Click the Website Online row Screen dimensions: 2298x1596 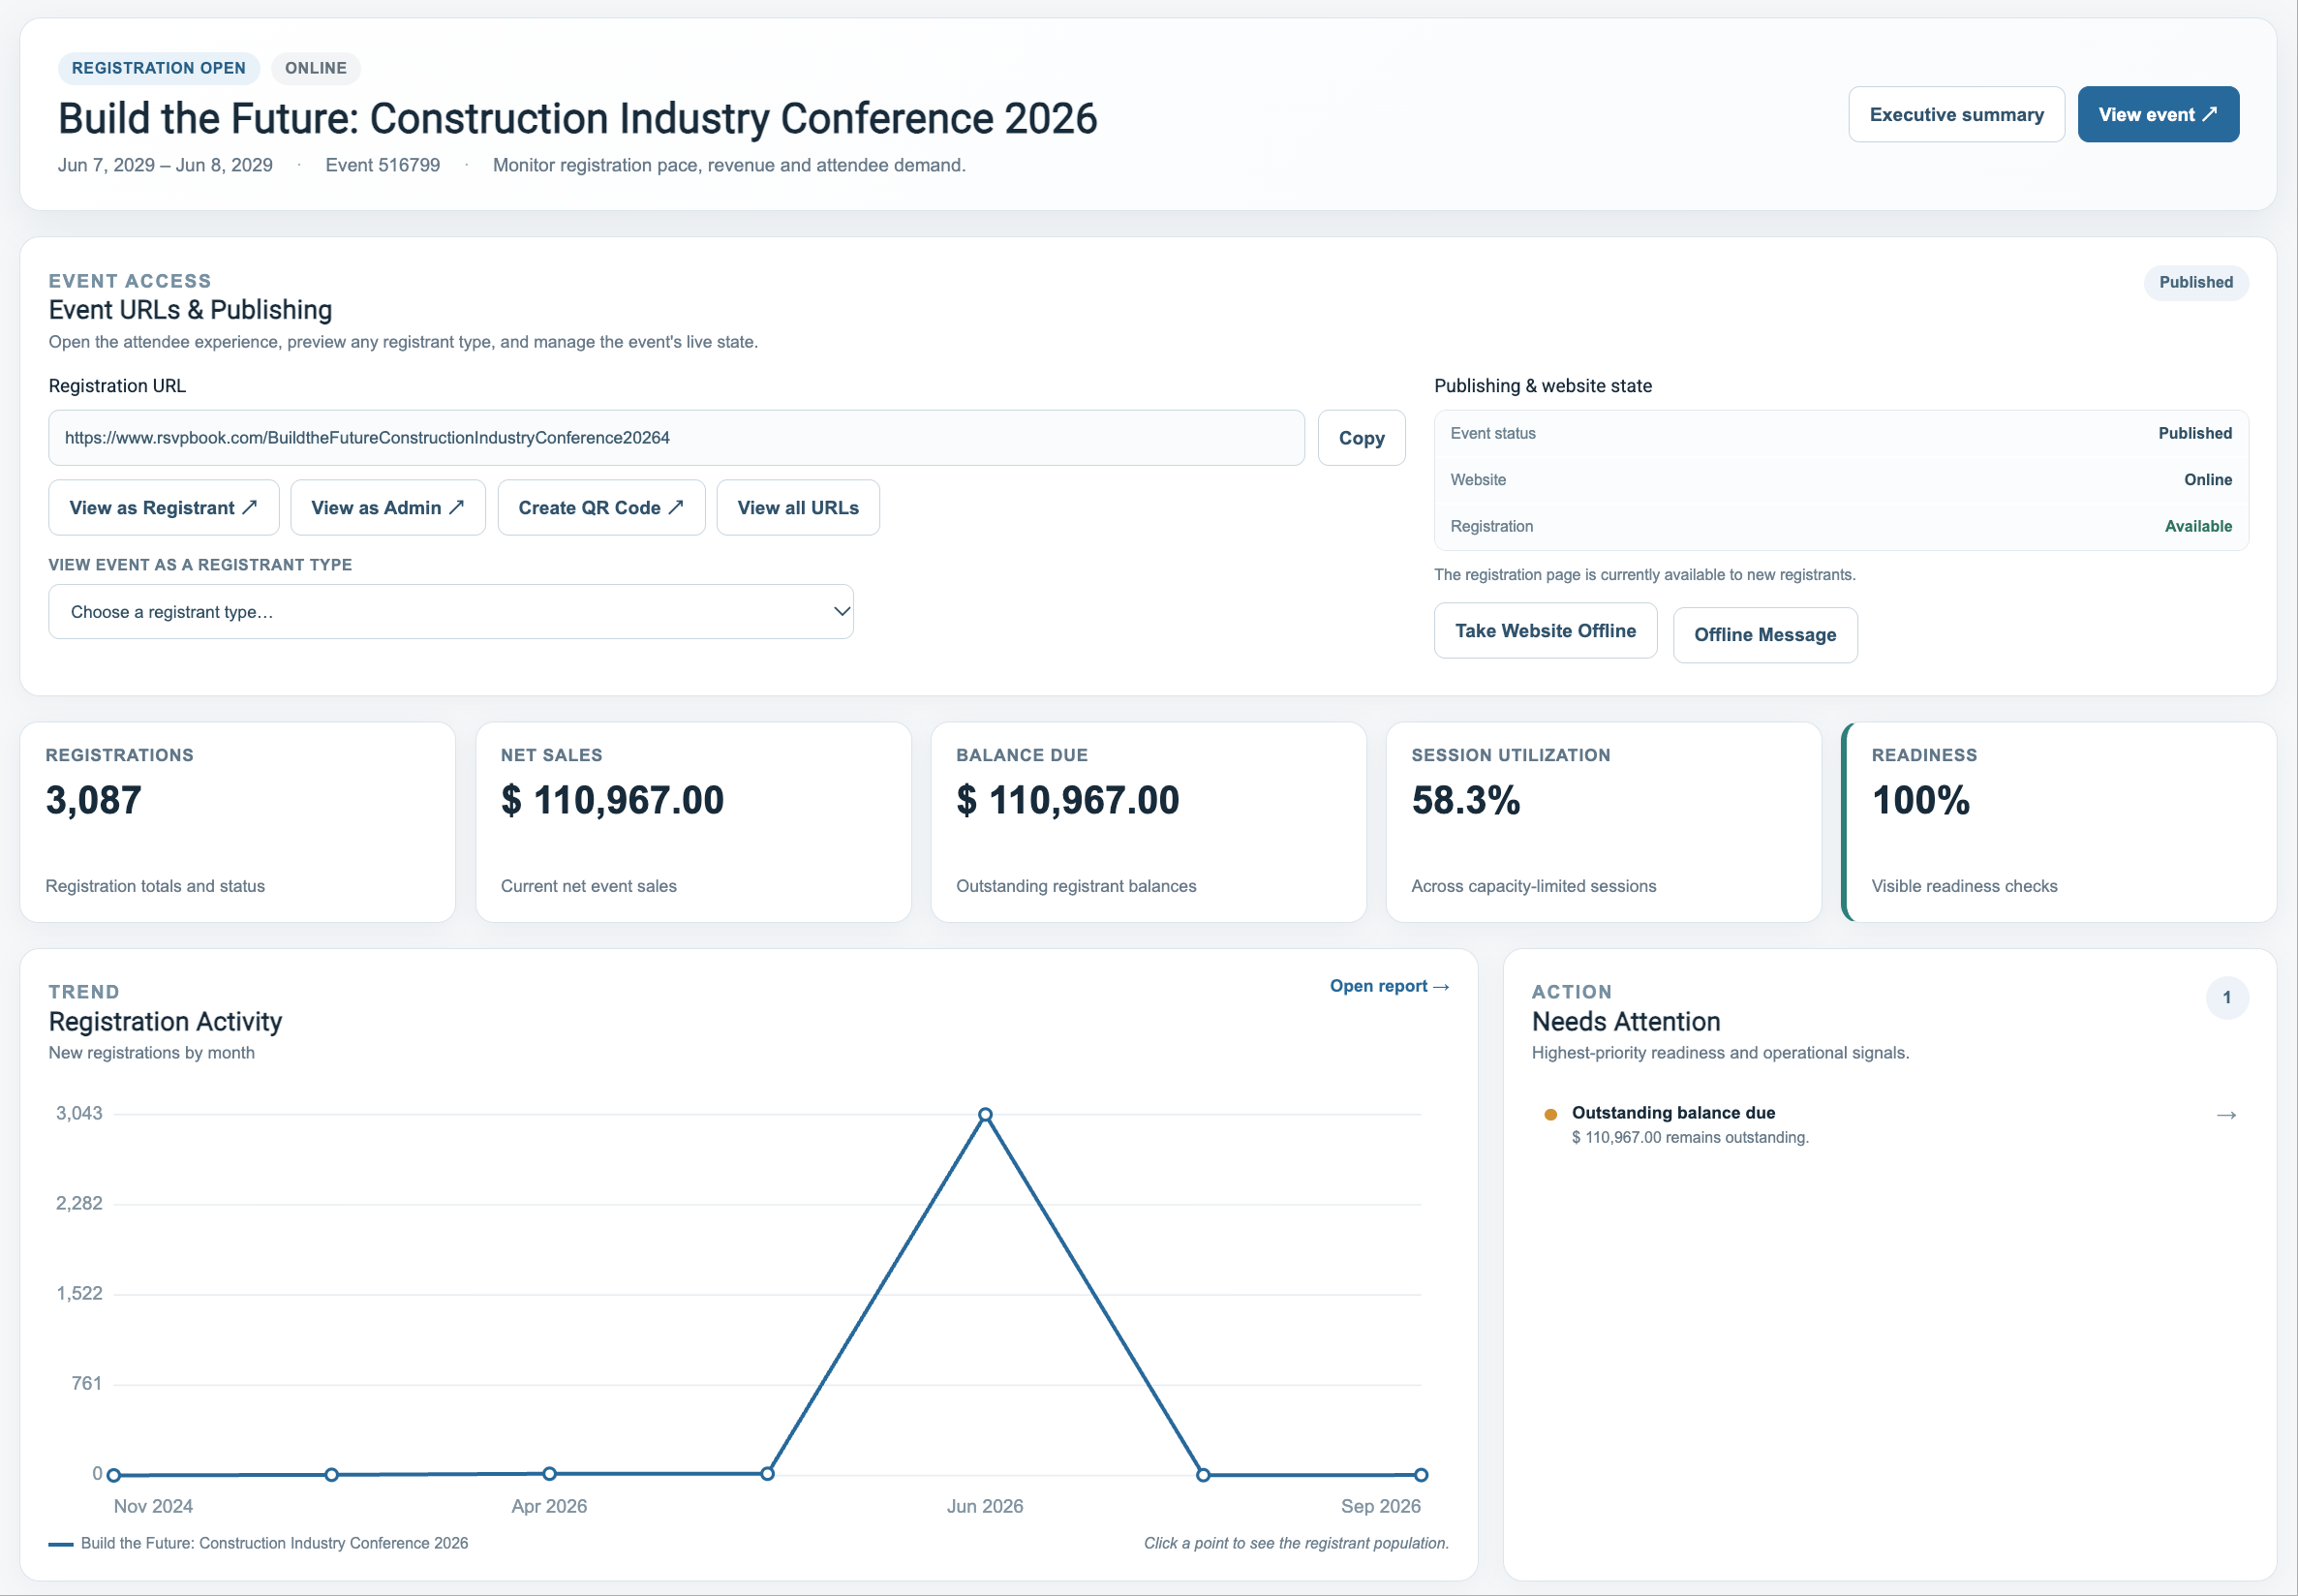pos(1840,480)
